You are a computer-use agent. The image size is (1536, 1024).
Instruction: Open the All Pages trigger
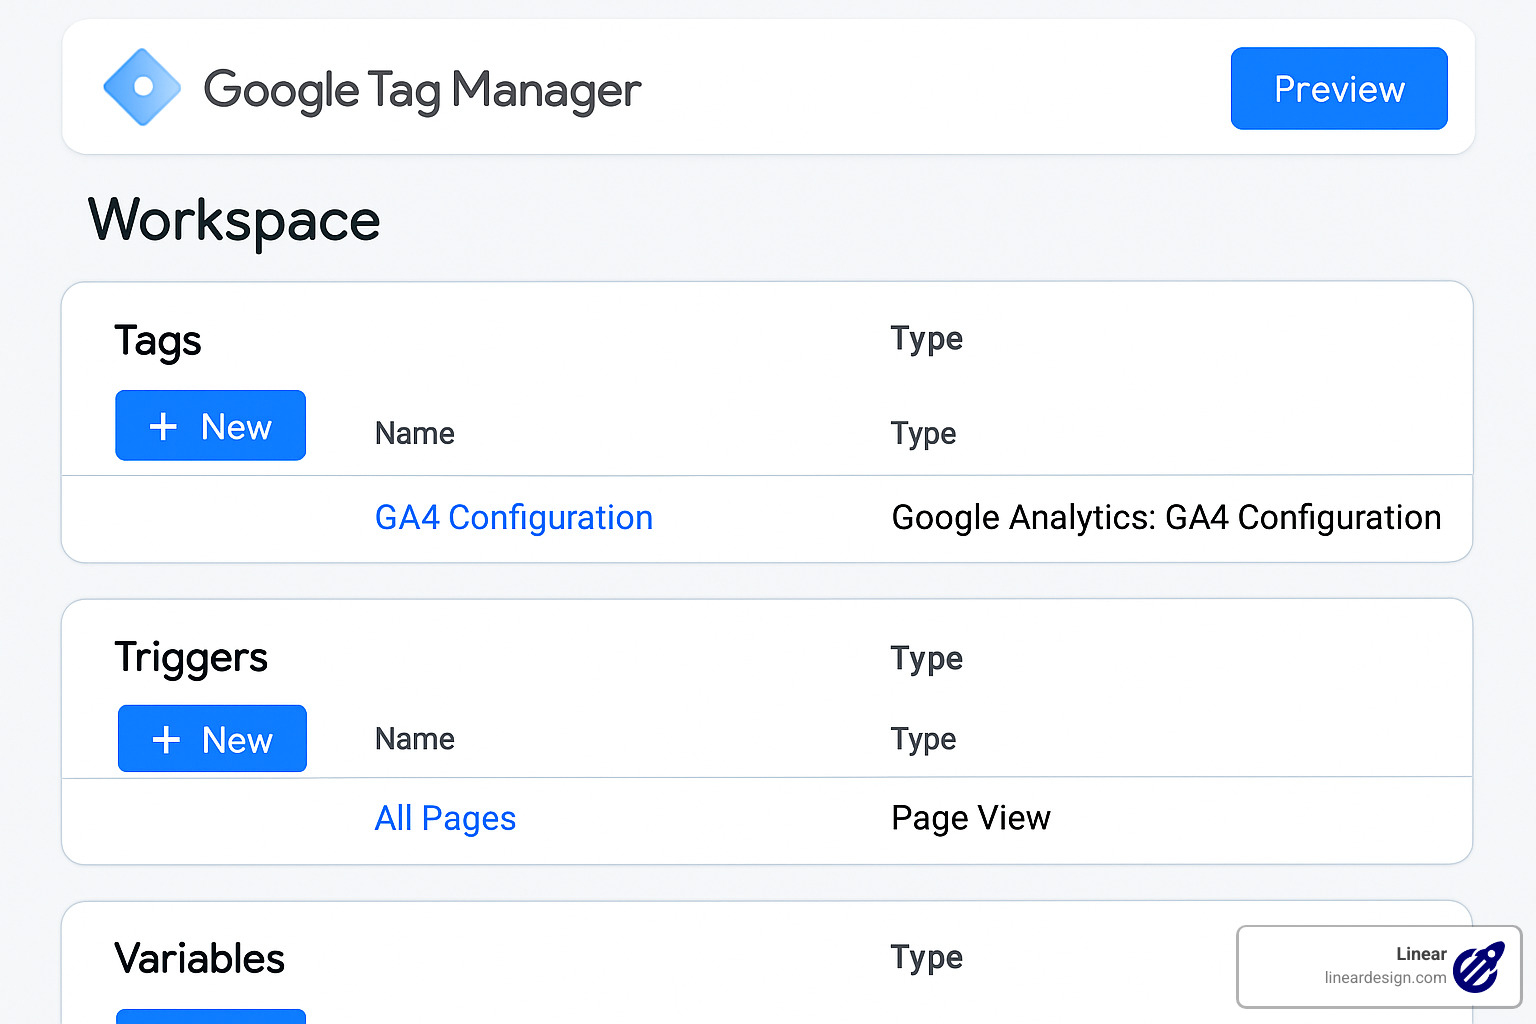(445, 817)
